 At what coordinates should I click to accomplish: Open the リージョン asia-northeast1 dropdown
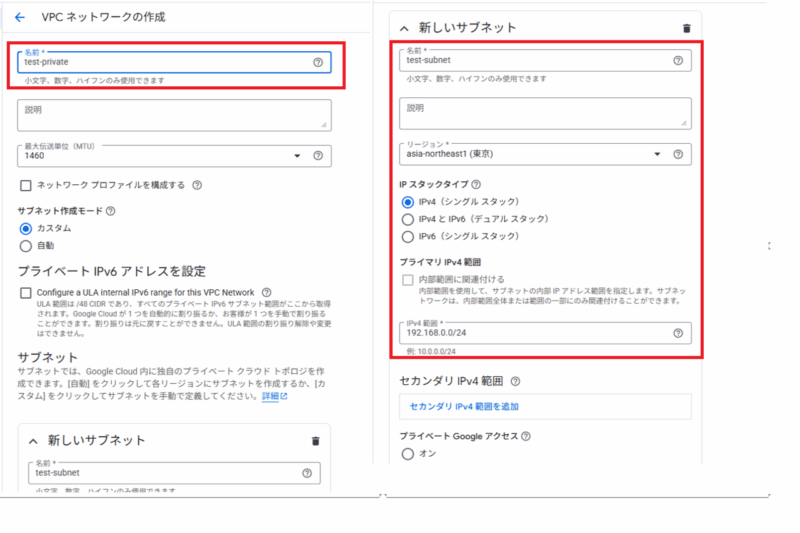coord(657,154)
